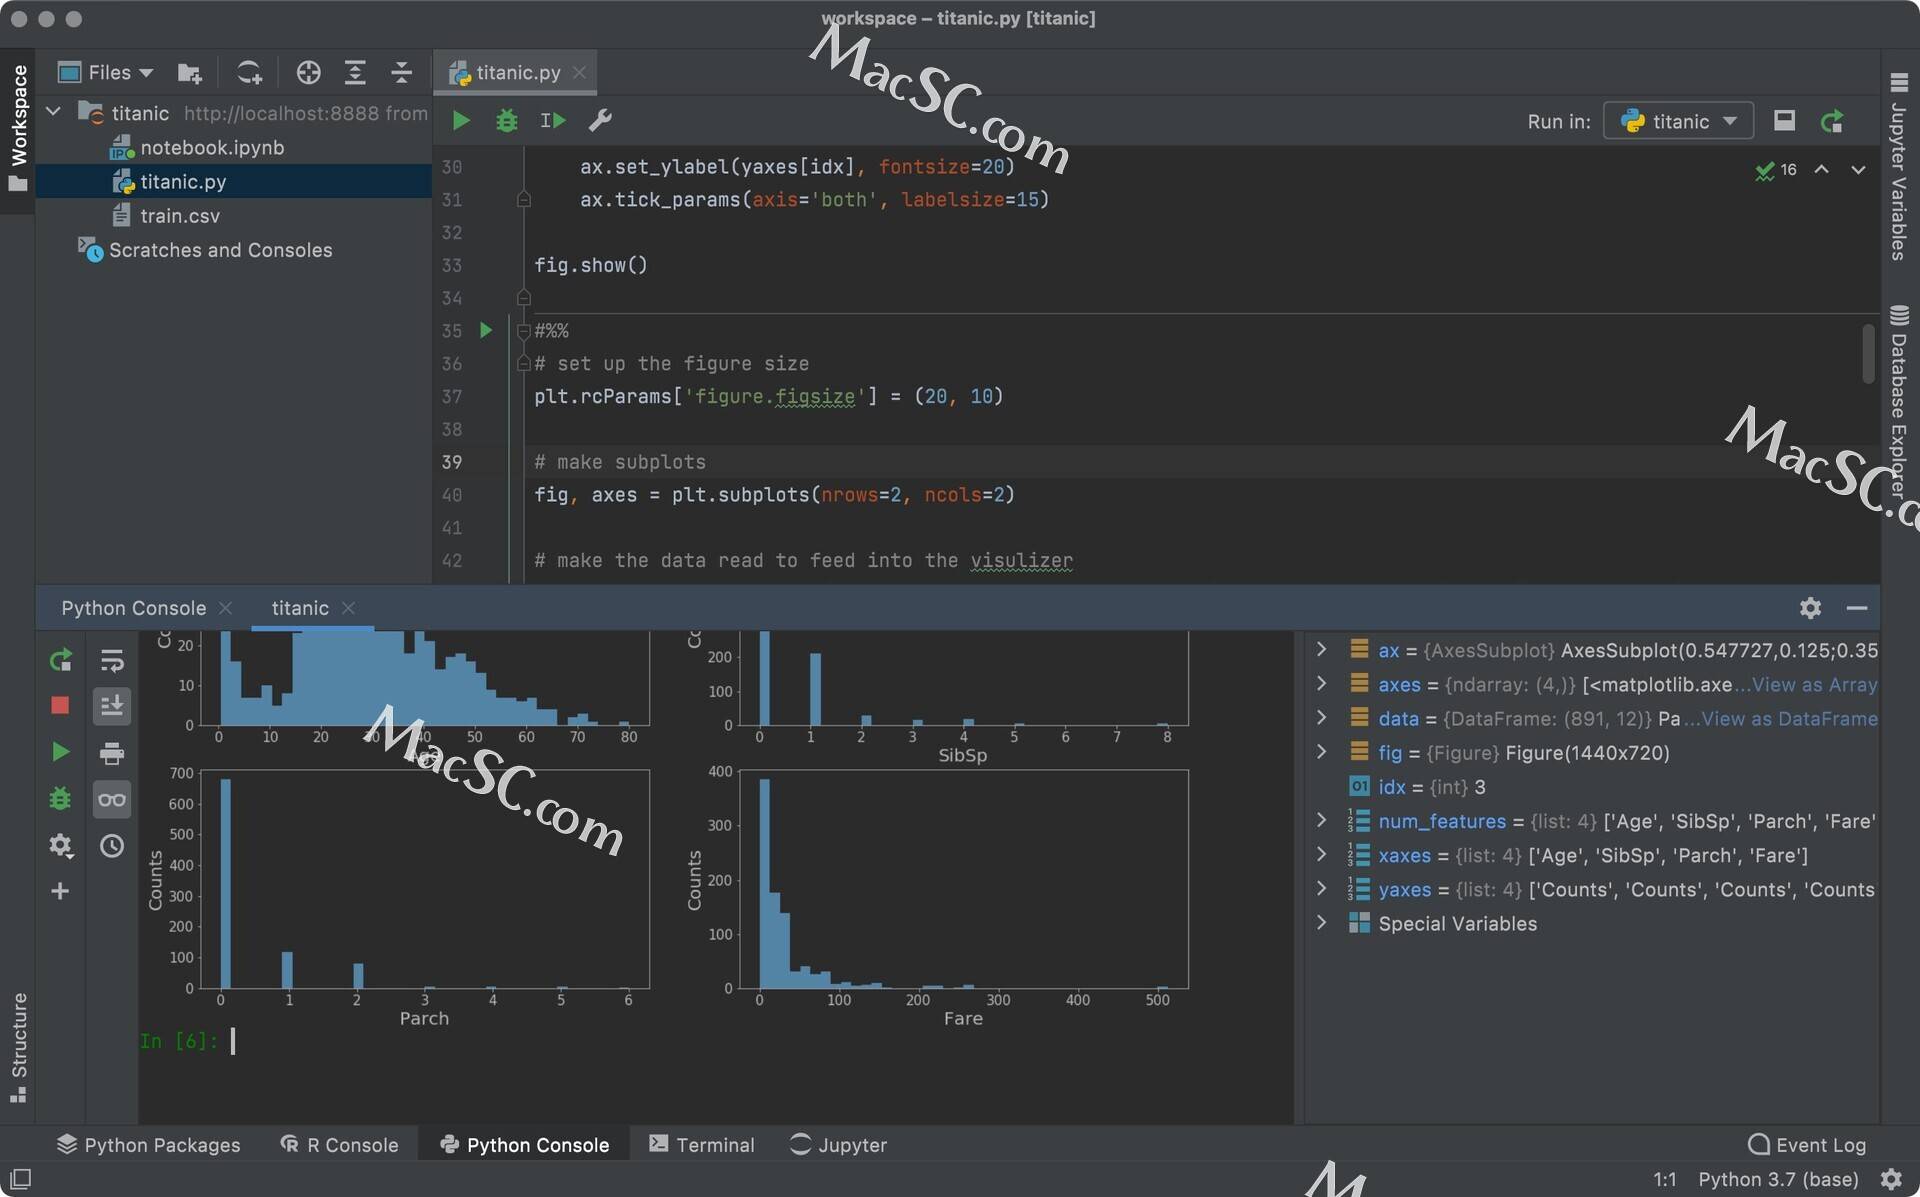Click the 'View as DataFrame' link
This screenshot has height=1197, width=1920.
coord(1789,718)
